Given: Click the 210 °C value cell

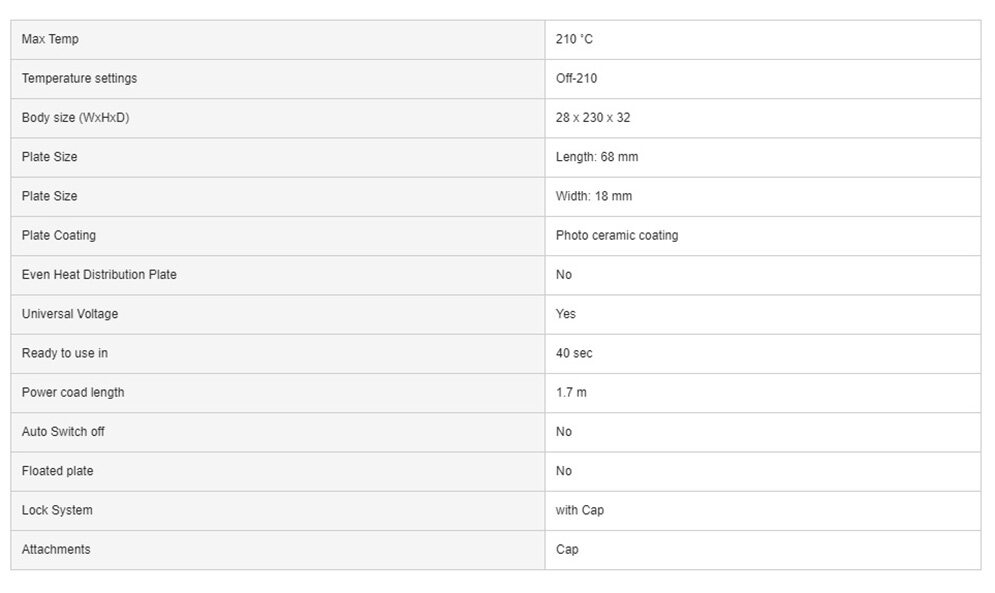Looking at the screenshot, I should click(x=574, y=39).
